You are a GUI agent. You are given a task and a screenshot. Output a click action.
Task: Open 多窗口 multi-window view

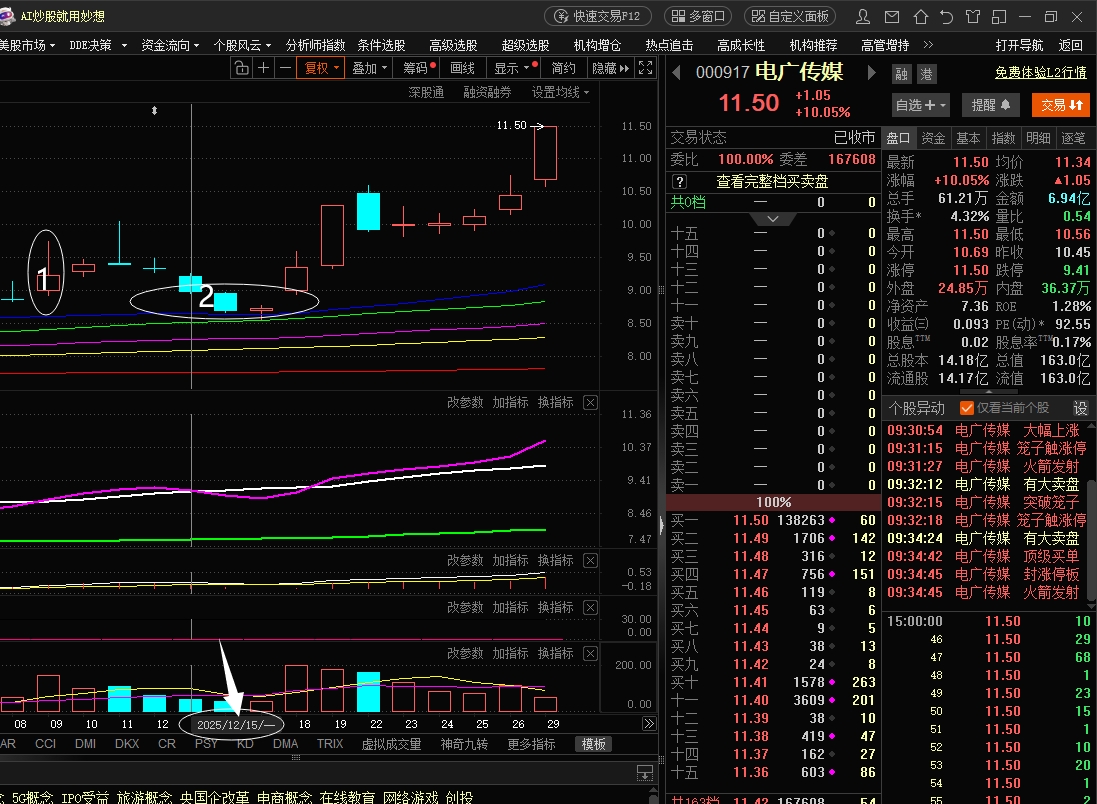(x=698, y=16)
